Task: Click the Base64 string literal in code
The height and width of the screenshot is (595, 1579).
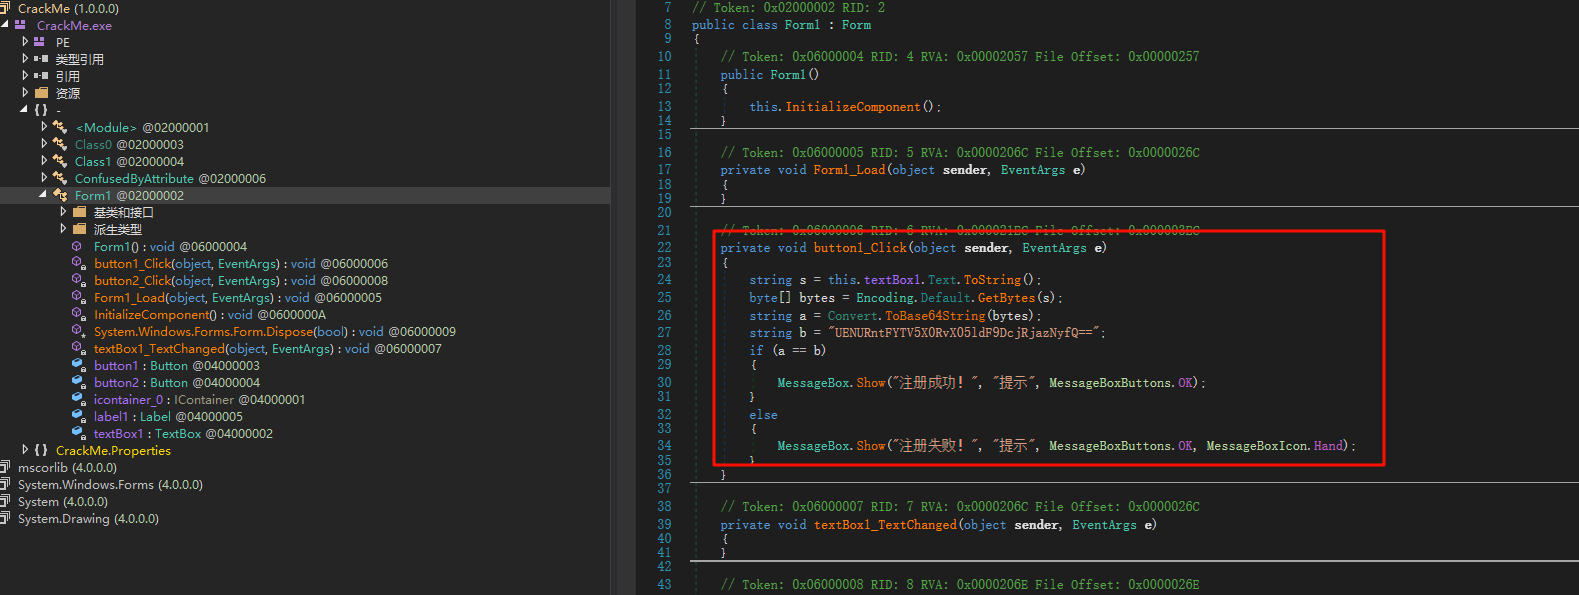Action: pyautogui.click(x=964, y=333)
